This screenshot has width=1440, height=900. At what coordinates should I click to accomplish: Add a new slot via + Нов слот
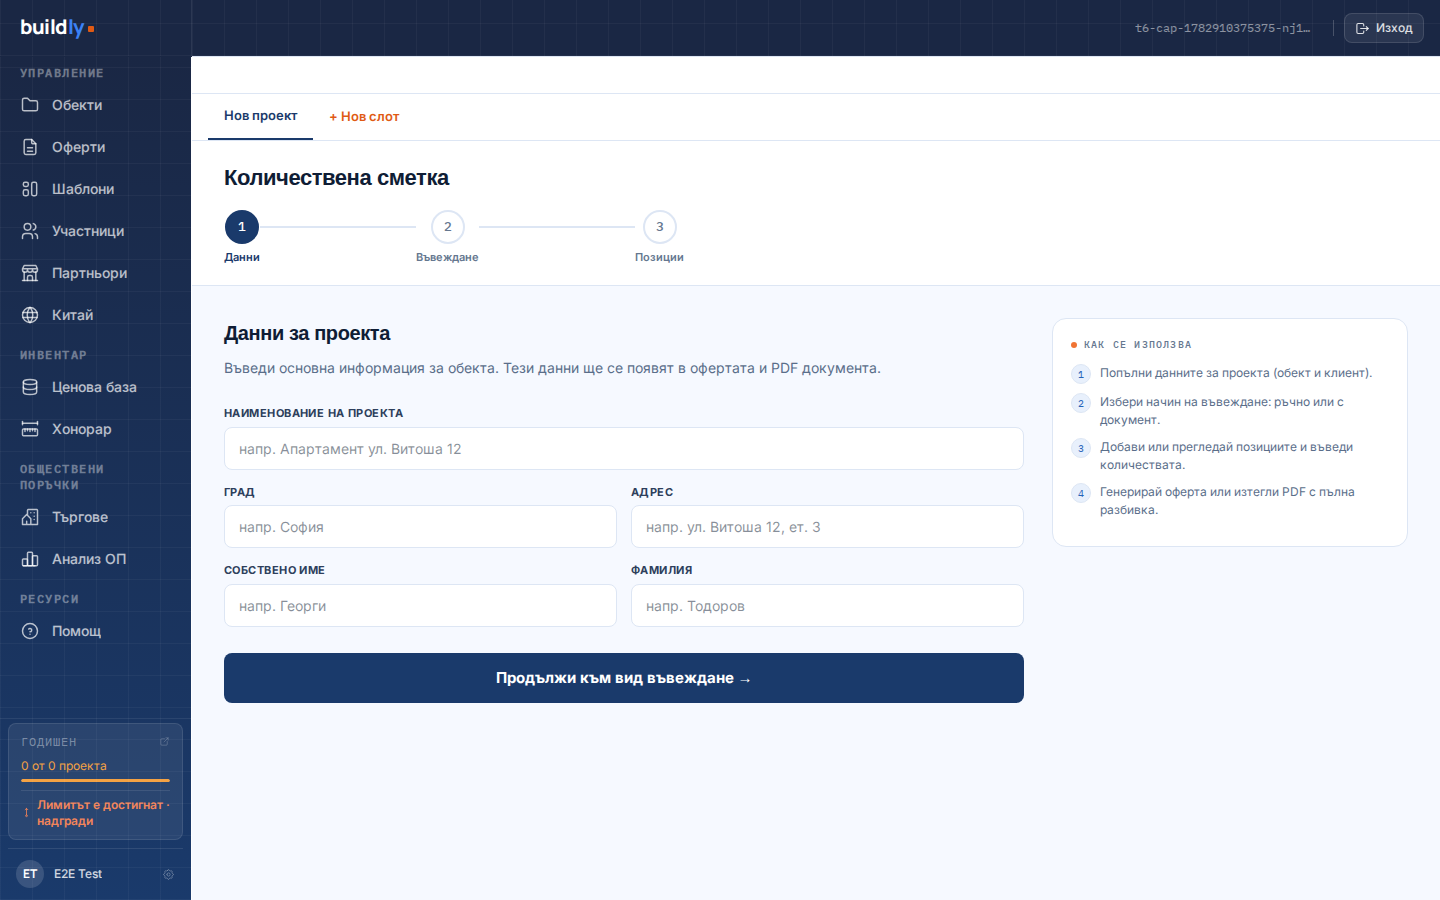click(x=364, y=117)
